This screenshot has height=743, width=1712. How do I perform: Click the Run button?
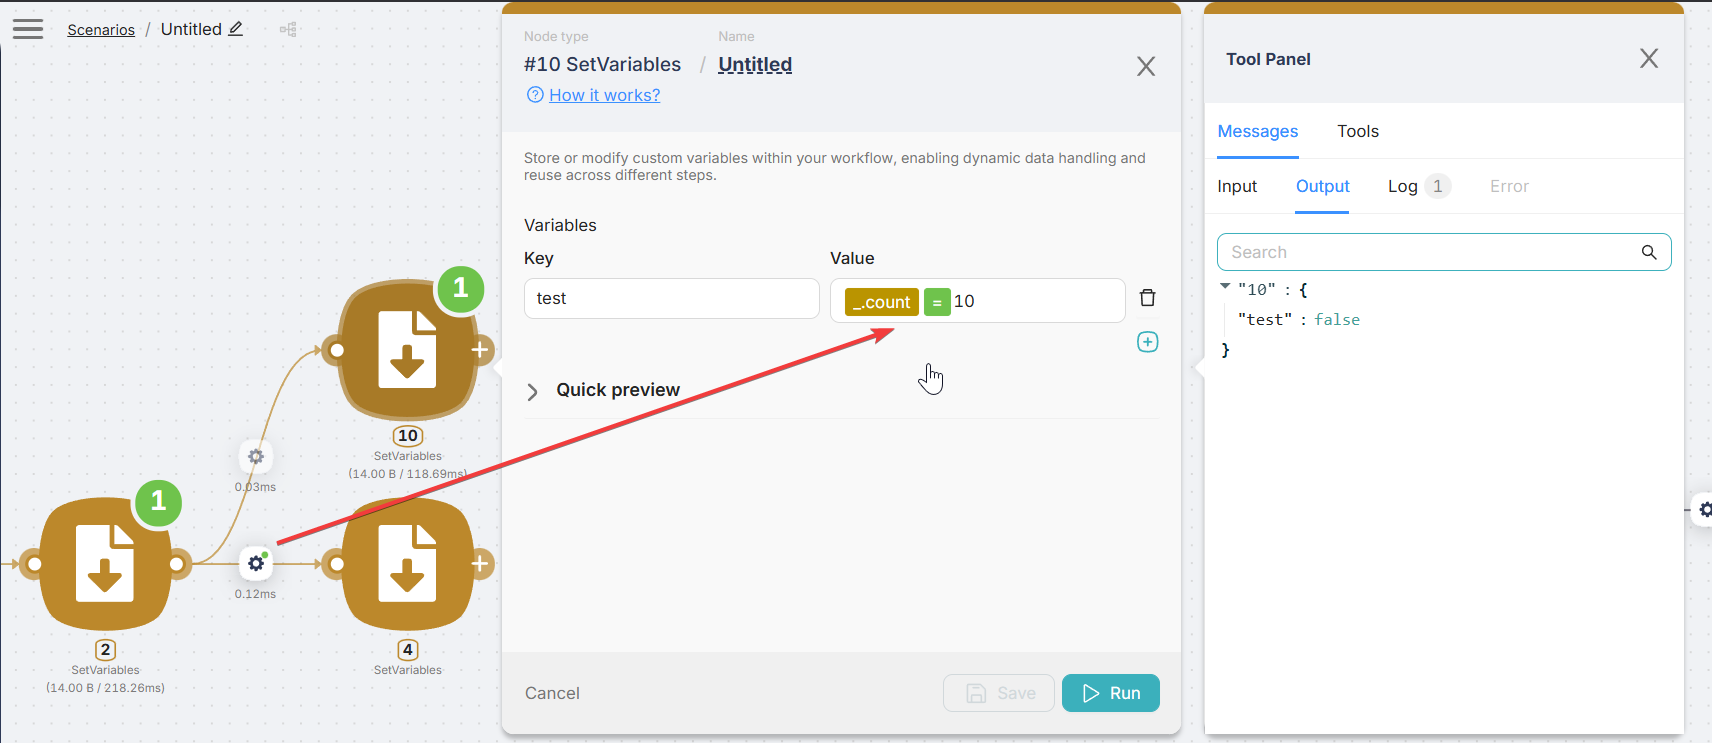click(x=1110, y=693)
